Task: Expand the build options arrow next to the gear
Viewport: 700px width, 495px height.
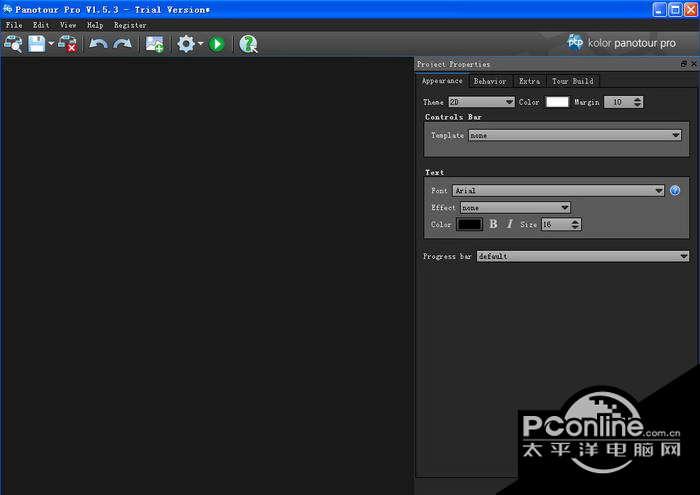Action: pyautogui.click(x=200, y=44)
